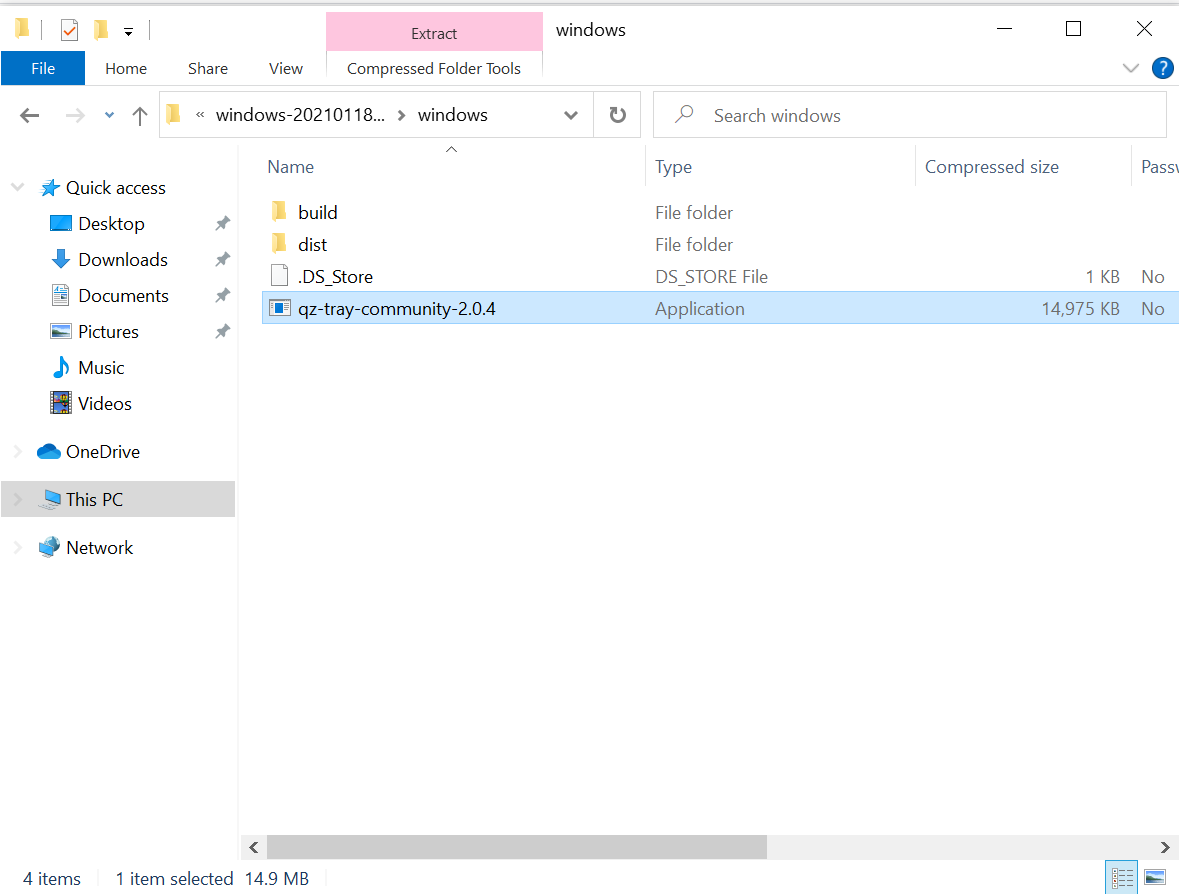Screen dimensions: 1179x894
Task: Open Help with the question mark icon
Action: pyautogui.click(x=1162, y=68)
